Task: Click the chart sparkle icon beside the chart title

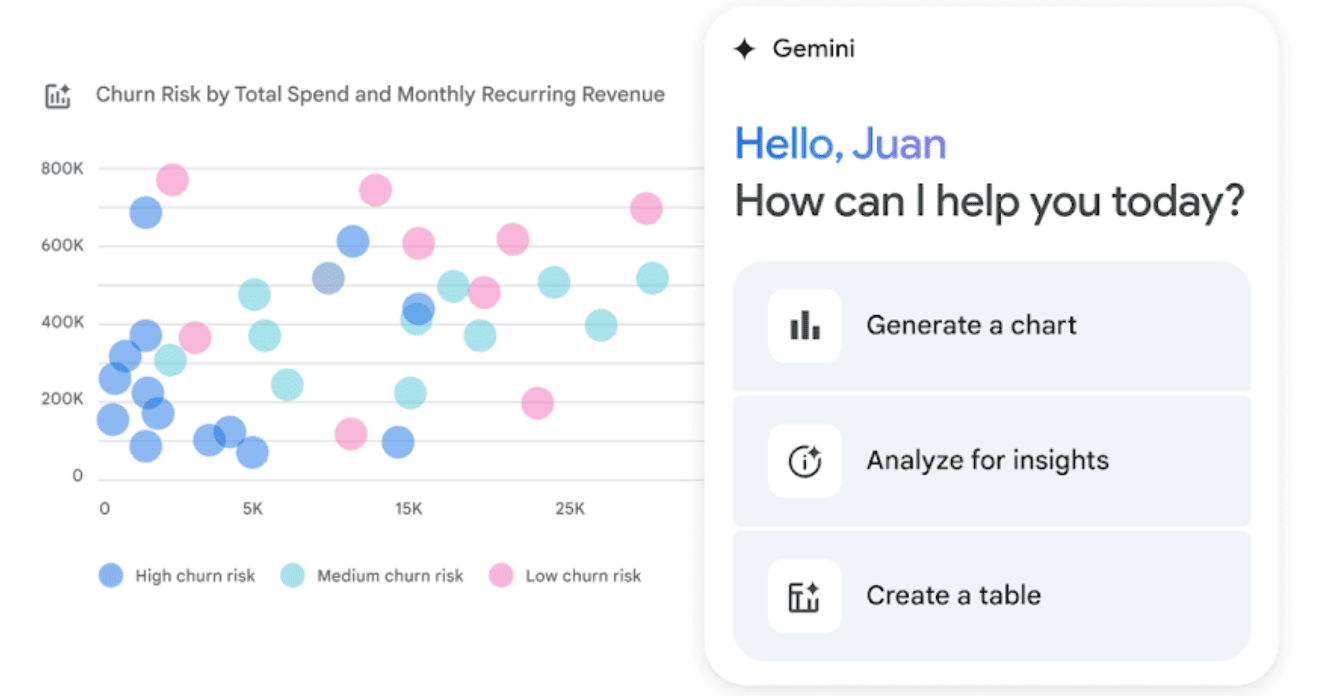Action: click(x=58, y=96)
